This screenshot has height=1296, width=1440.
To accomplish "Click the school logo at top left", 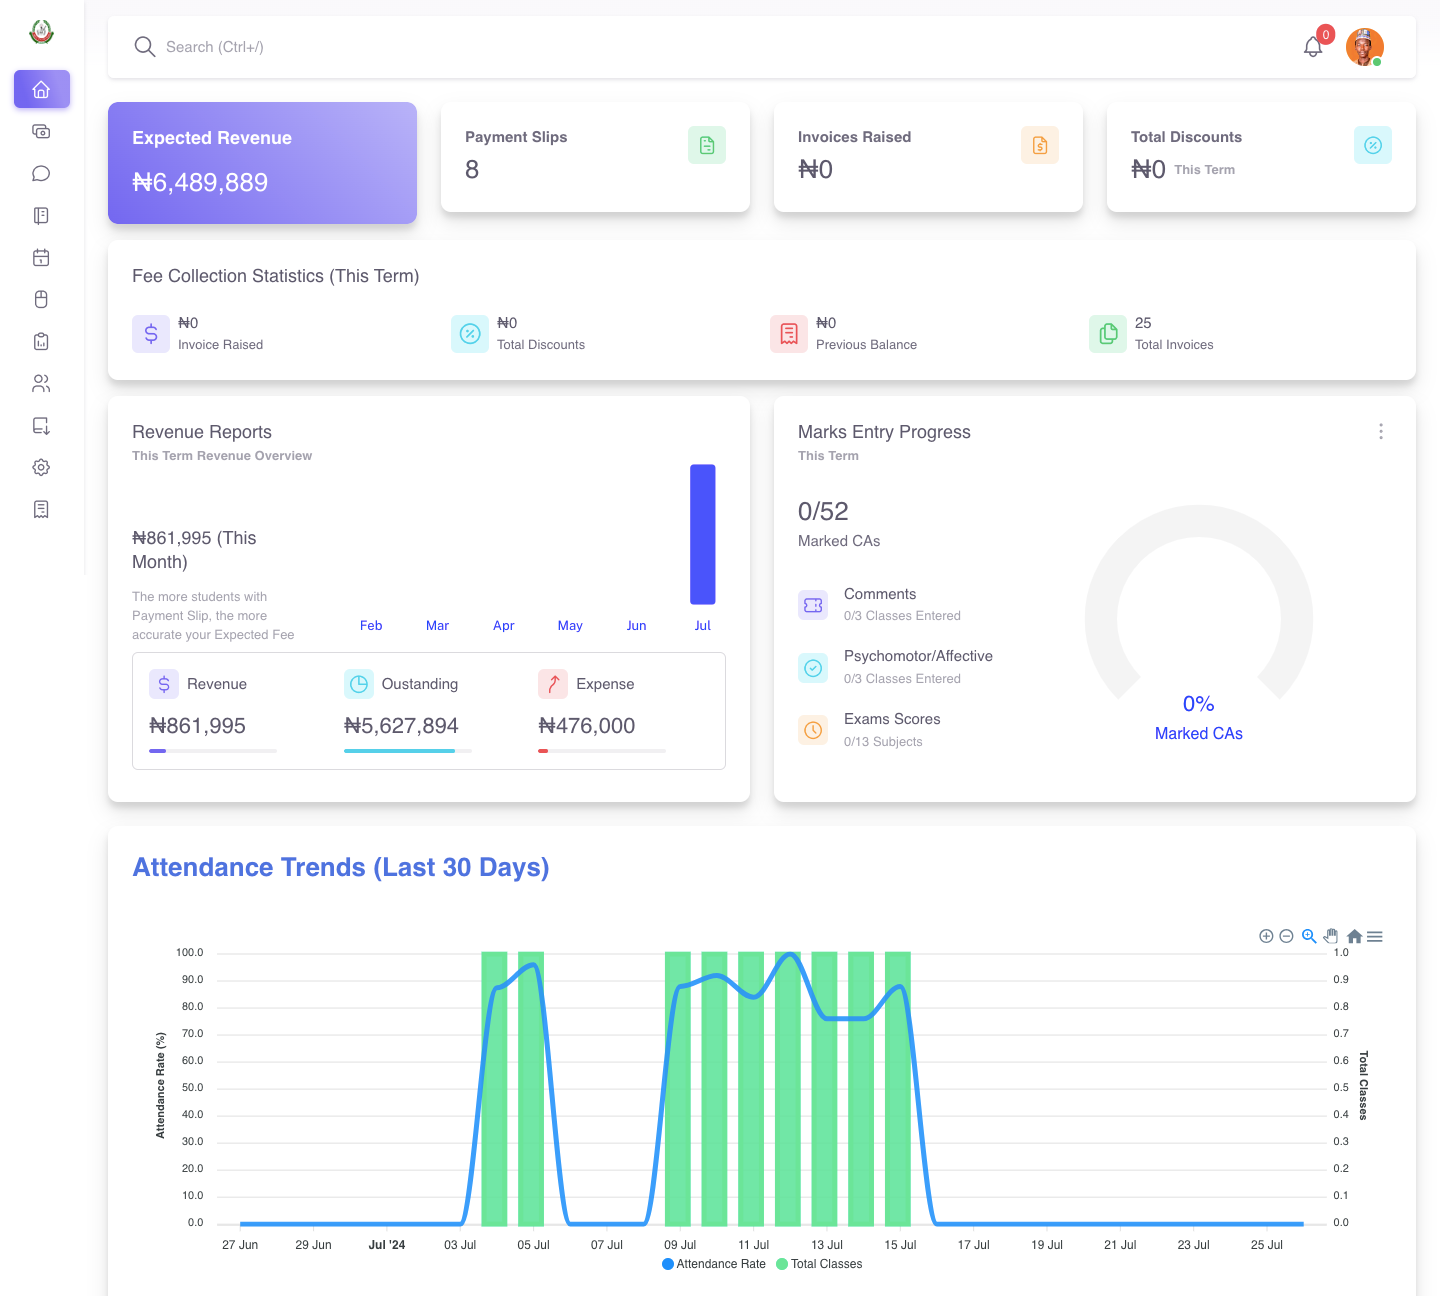I will tap(41, 32).
